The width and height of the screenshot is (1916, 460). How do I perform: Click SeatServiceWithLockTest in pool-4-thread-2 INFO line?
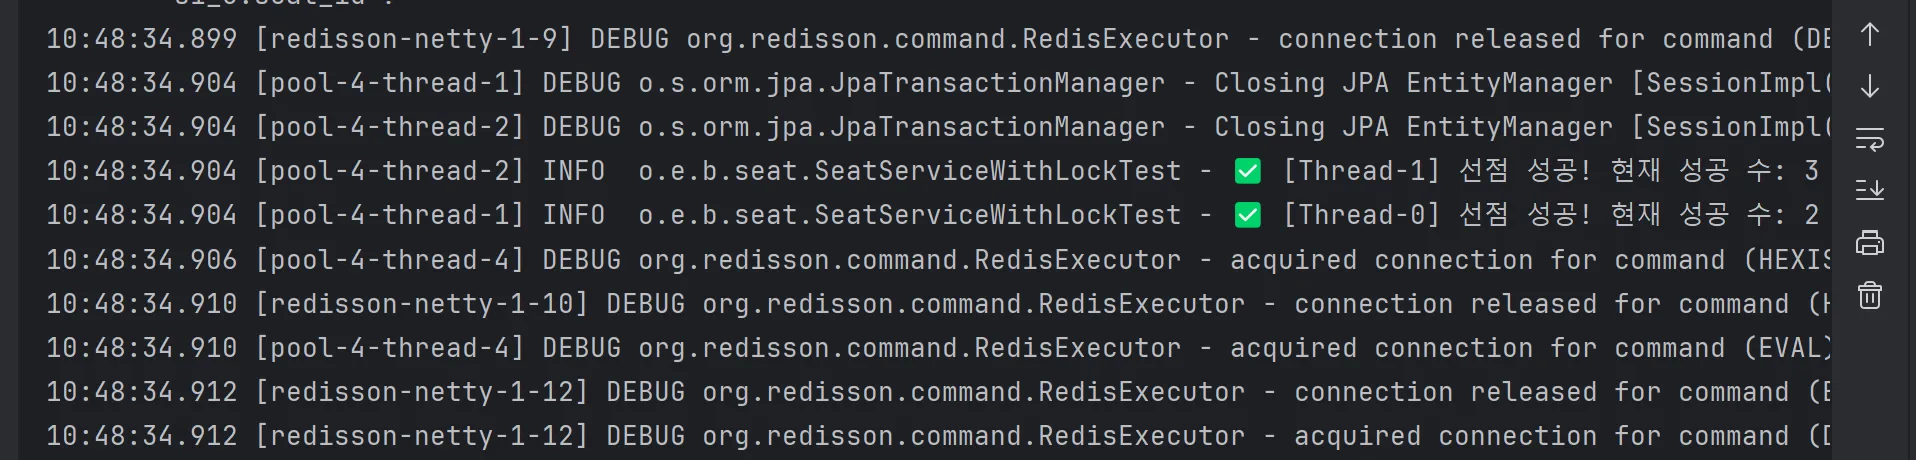tap(997, 171)
